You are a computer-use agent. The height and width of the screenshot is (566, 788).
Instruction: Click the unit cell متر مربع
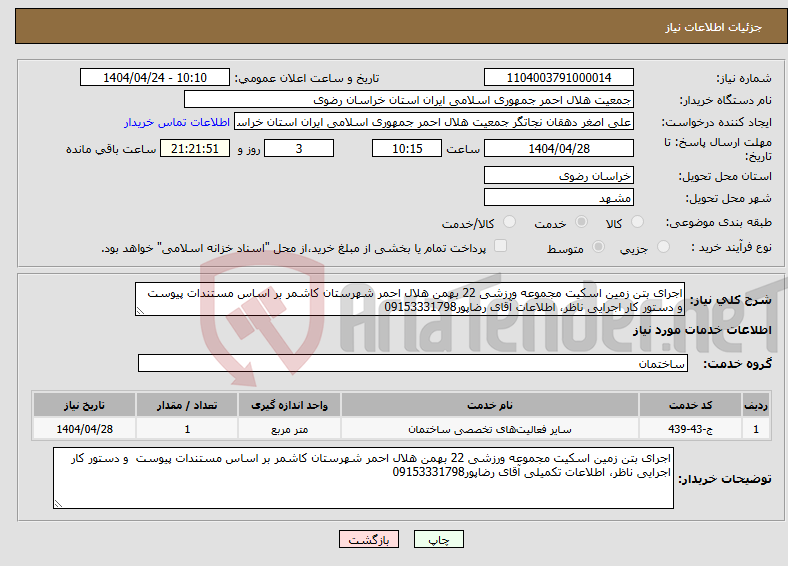coord(289,429)
